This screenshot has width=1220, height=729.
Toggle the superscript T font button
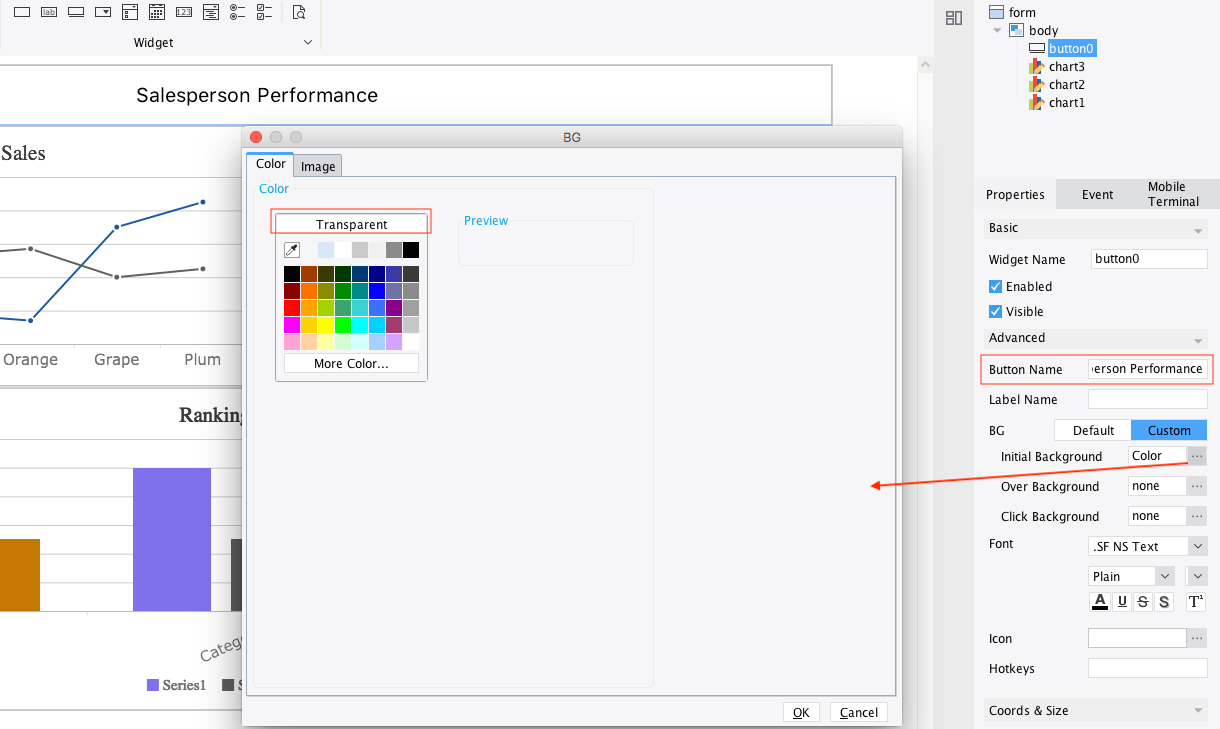click(x=1196, y=602)
